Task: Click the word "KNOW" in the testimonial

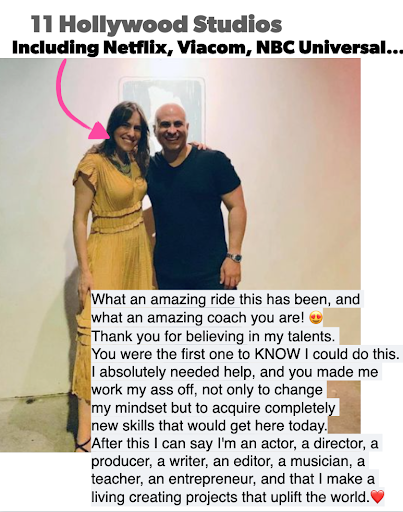Action: click(x=277, y=354)
